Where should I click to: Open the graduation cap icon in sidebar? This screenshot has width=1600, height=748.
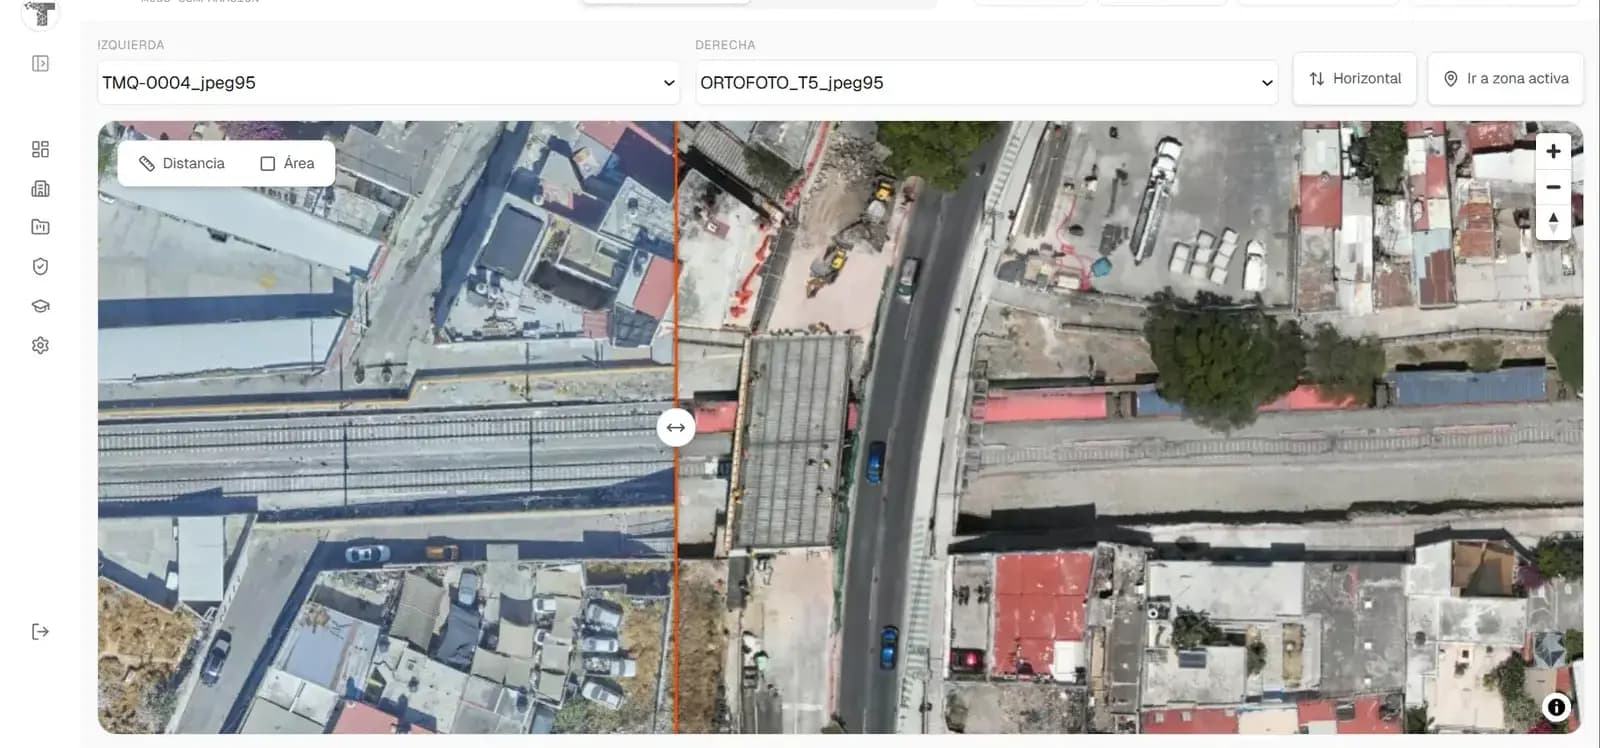[40, 306]
